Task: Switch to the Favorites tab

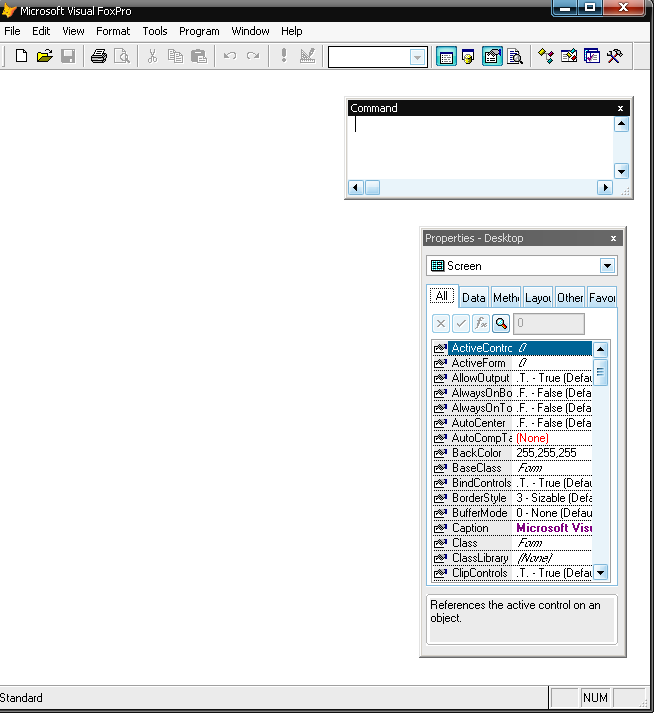Action: [x=602, y=298]
